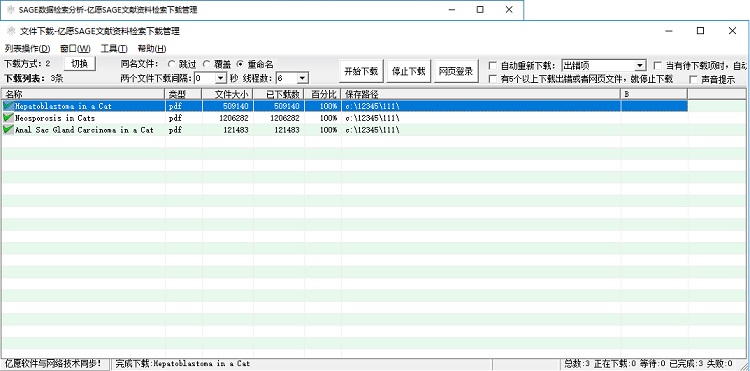
Task: Click the B column header
Action: click(x=654, y=94)
